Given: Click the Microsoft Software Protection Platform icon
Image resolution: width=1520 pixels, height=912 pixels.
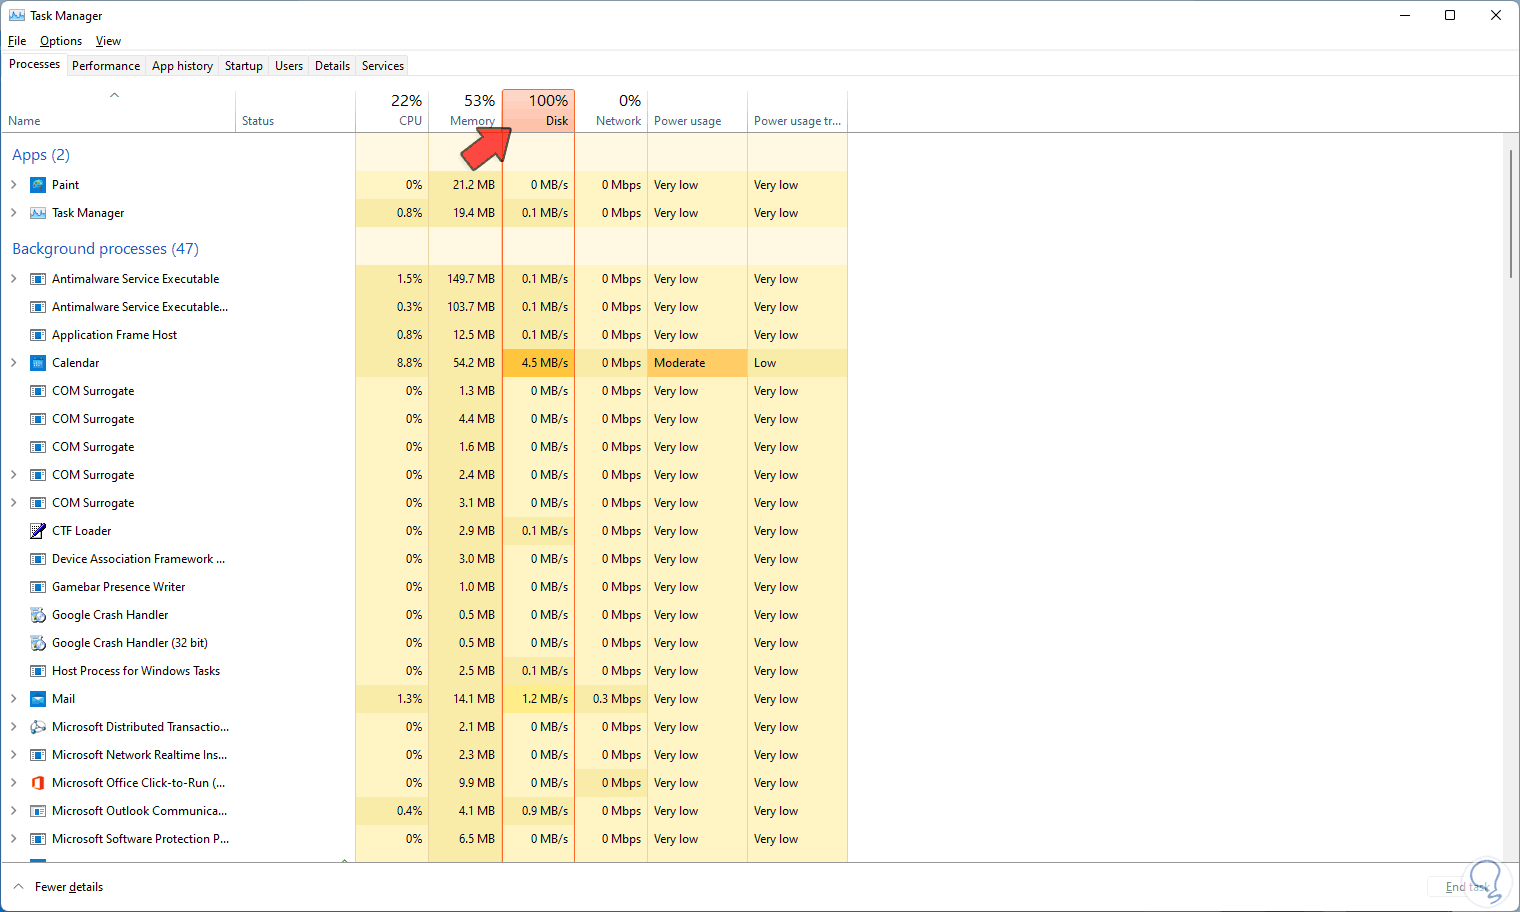Looking at the screenshot, I should (38, 839).
